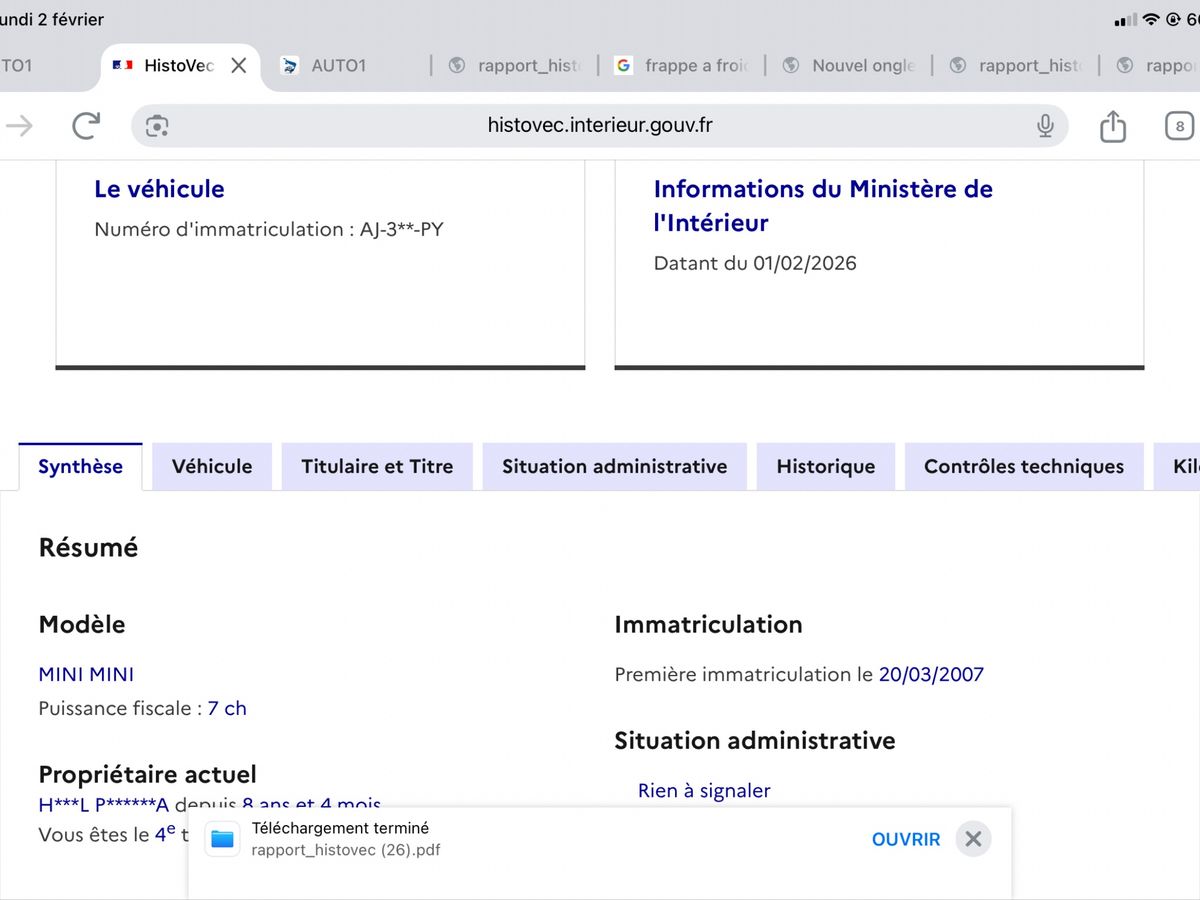
Task: Select the Situation administrative tab
Action: [614, 467]
